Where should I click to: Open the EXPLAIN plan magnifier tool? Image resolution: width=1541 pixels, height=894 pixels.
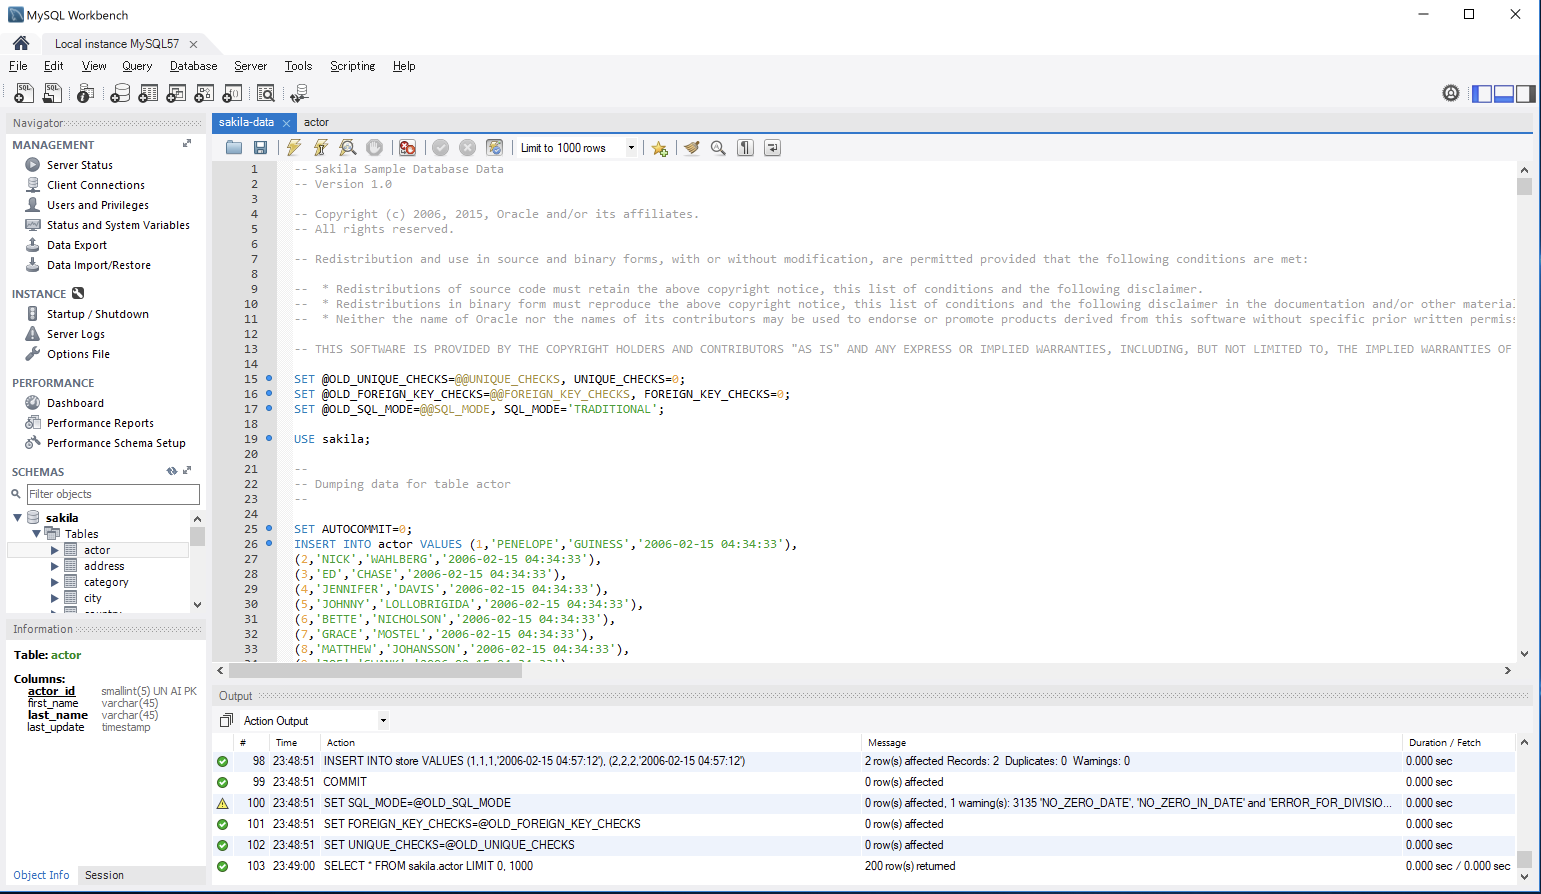(x=346, y=147)
